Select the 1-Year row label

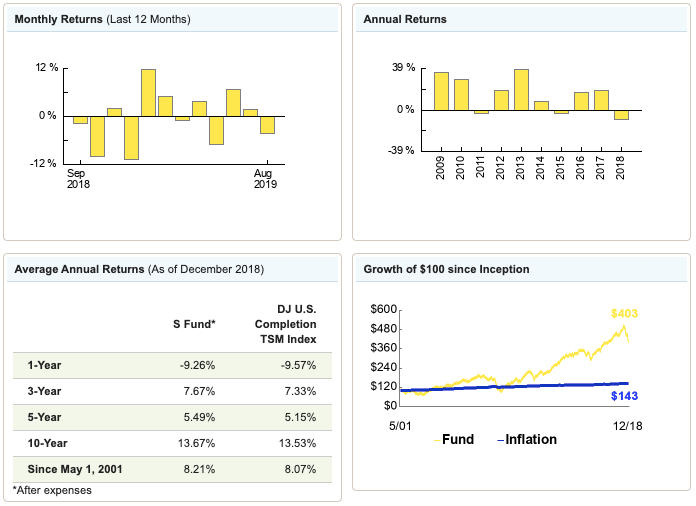pos(44,365)
